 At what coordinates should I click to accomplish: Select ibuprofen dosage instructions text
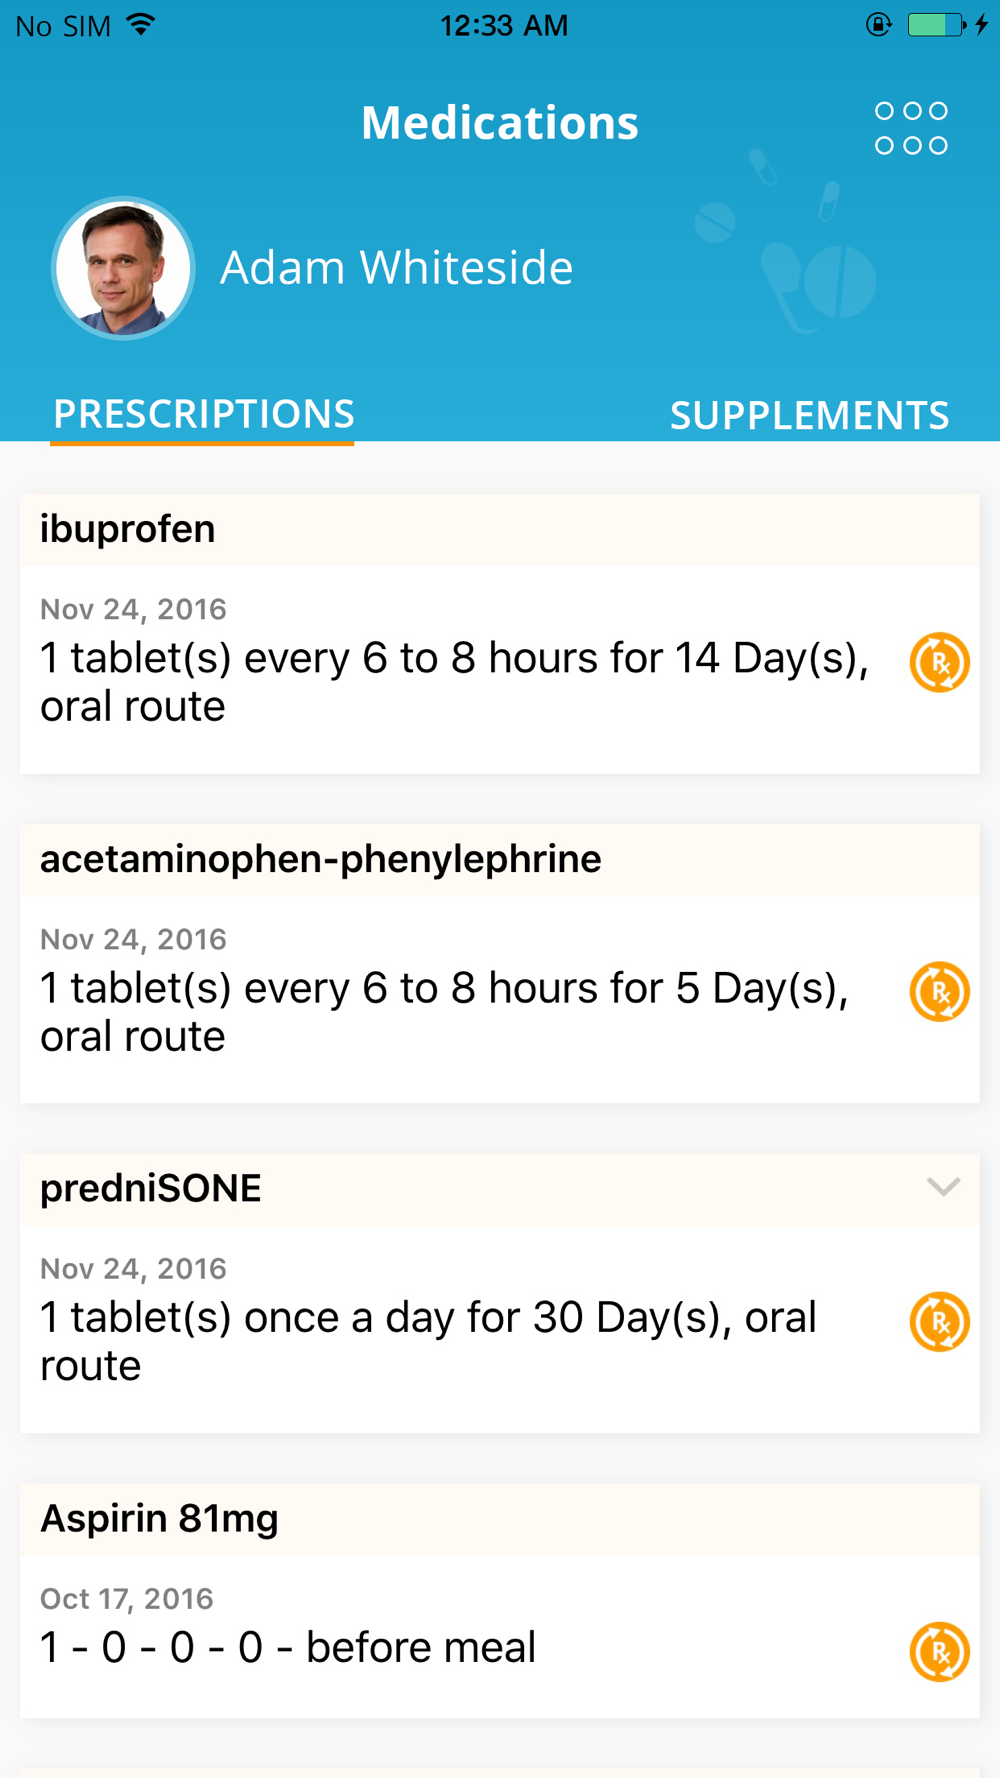click(x=454, y=682)
